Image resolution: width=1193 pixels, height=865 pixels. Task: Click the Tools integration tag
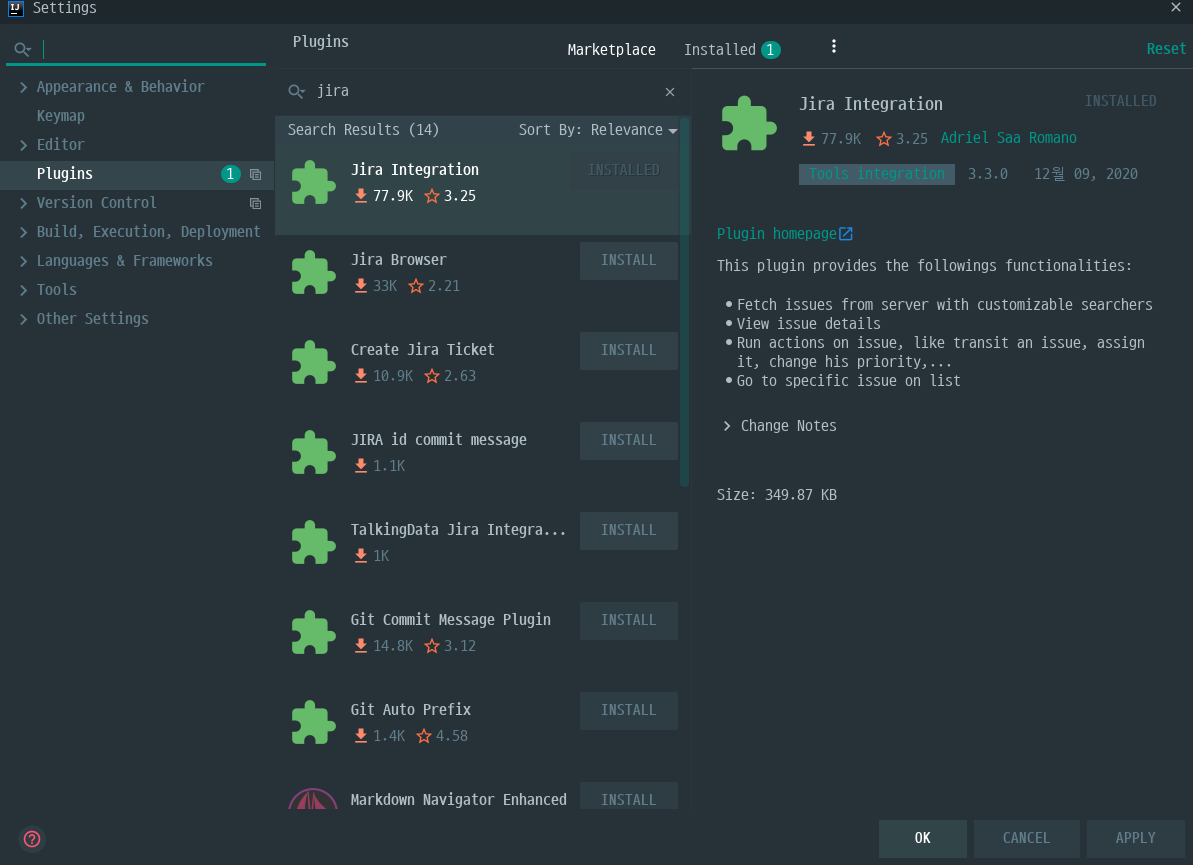pyautogui.click(x=876, y=174)
